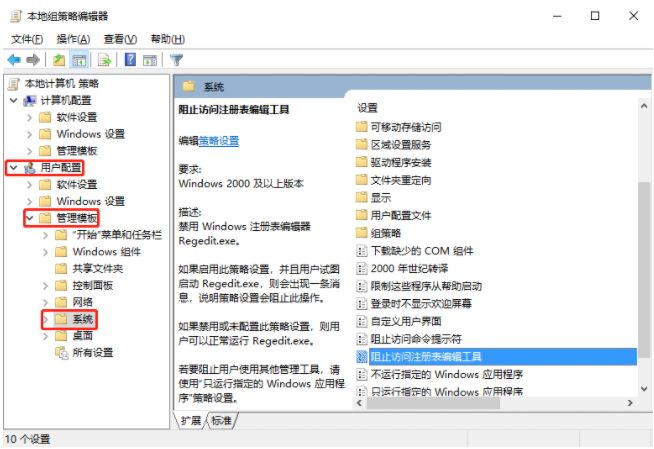The image size is (654, 449).
Task: Collapse the 计算机配置 tree node
Action: pos(12,100)
